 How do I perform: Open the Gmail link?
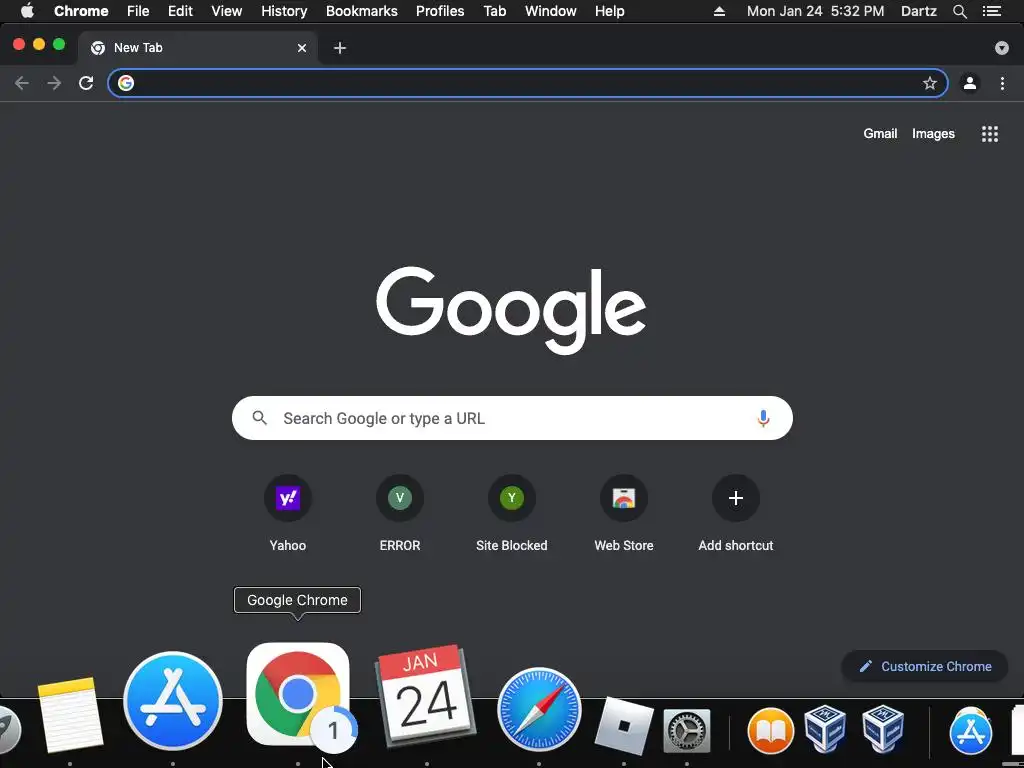pos(880,133)
